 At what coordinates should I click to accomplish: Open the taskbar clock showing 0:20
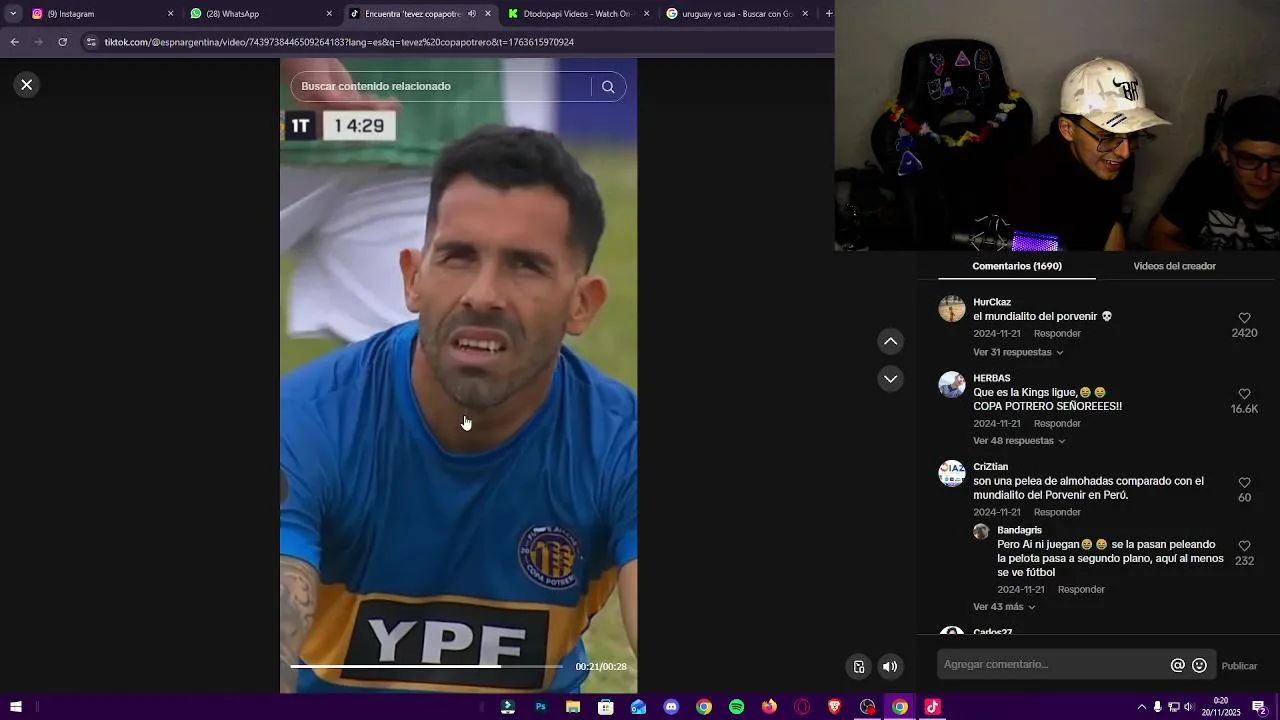pyautogui.click(x=1221, y=707)
